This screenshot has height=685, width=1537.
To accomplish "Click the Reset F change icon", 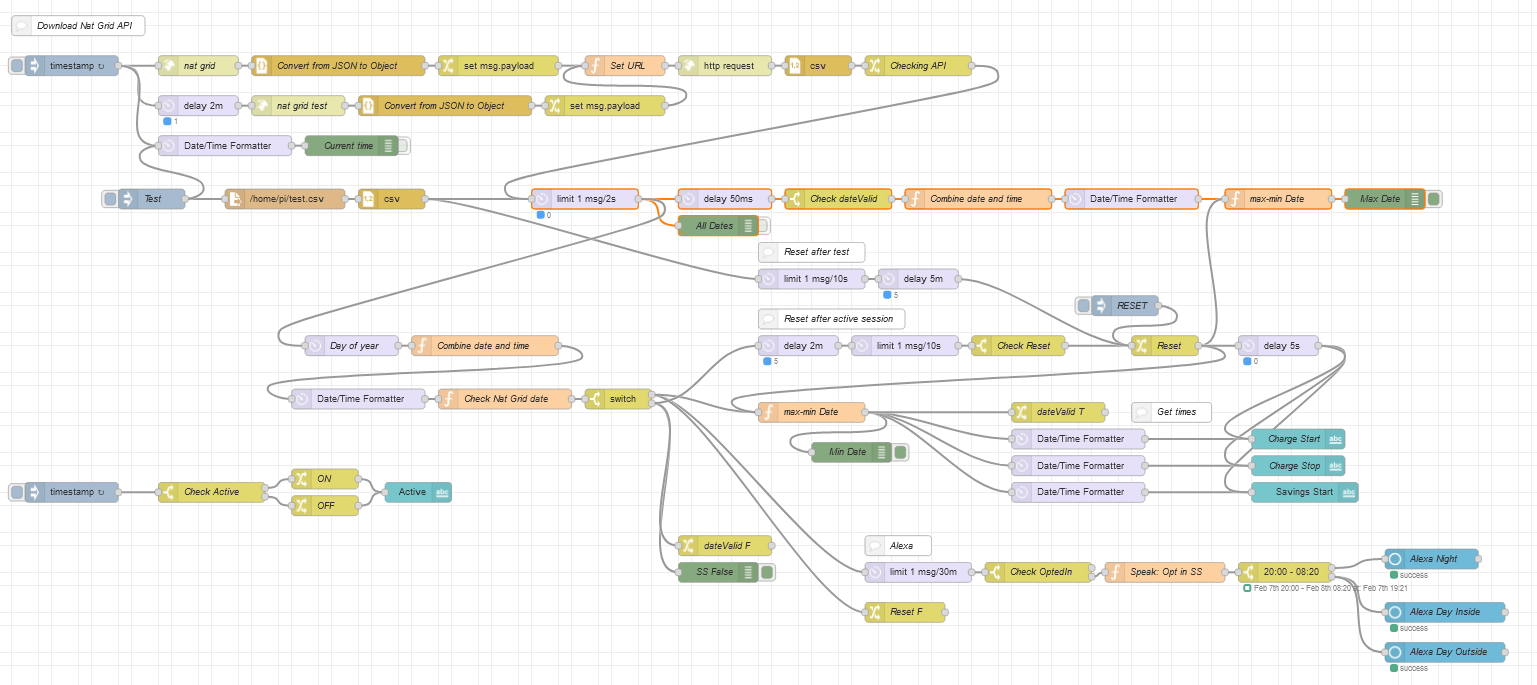I will pos(875,612).
